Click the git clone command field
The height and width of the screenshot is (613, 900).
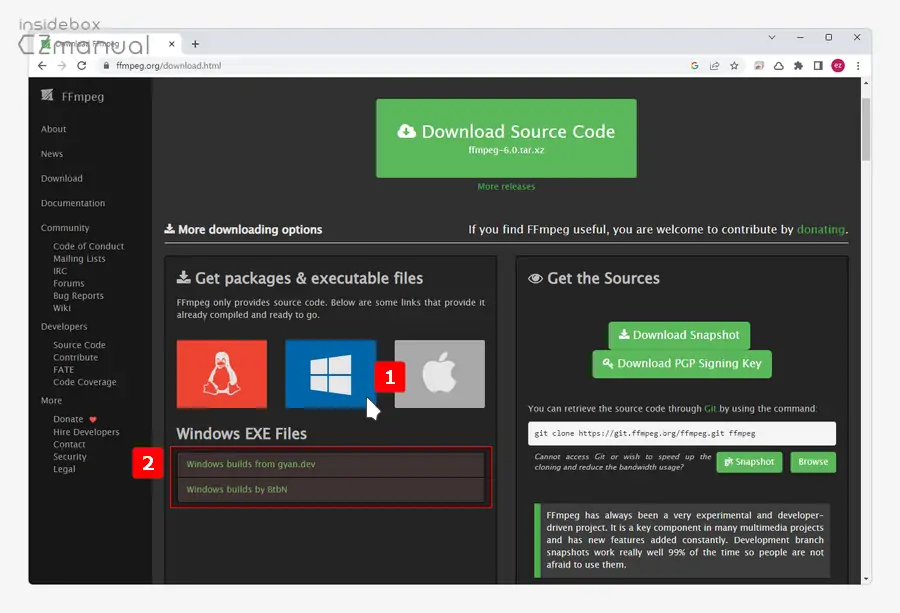[x=682, y=433]
